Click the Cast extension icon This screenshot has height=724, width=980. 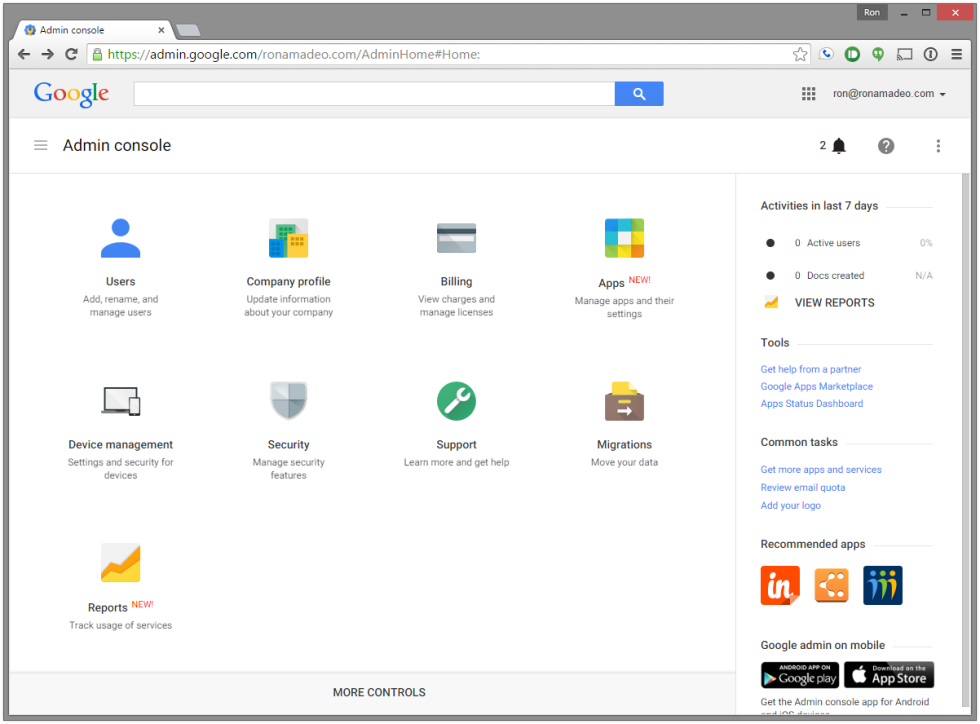click(x=904, y=54)
